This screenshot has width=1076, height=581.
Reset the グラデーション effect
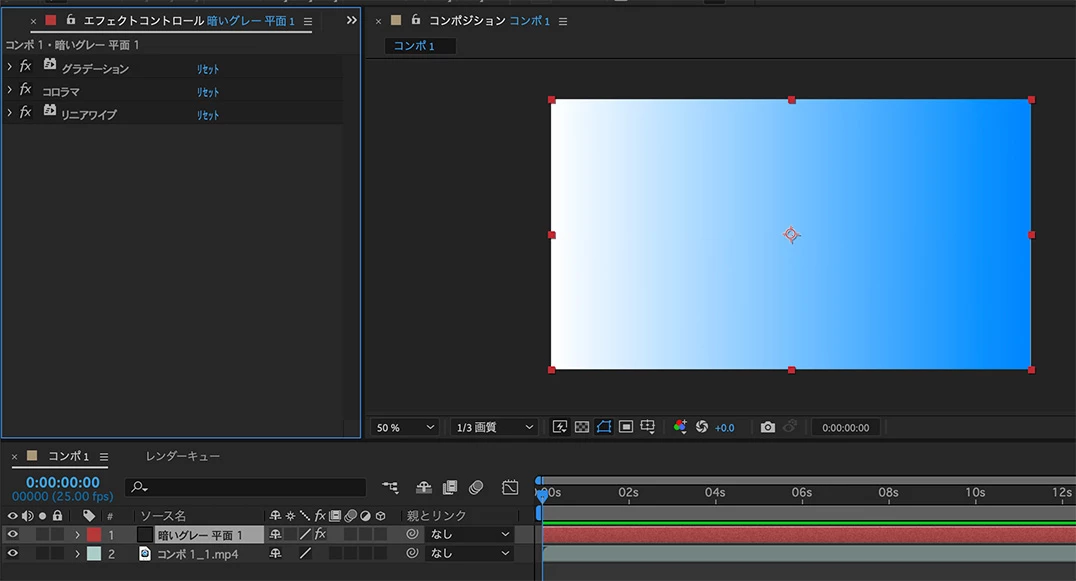pos(208,69)
